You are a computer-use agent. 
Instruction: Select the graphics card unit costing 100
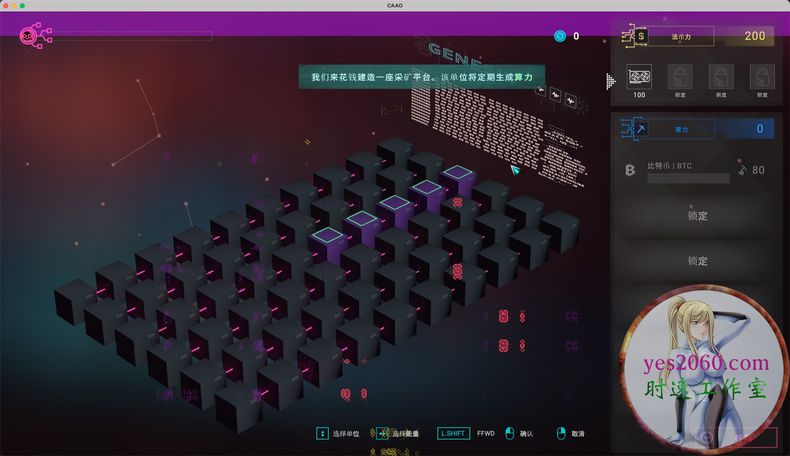click(x=639, y=76)
